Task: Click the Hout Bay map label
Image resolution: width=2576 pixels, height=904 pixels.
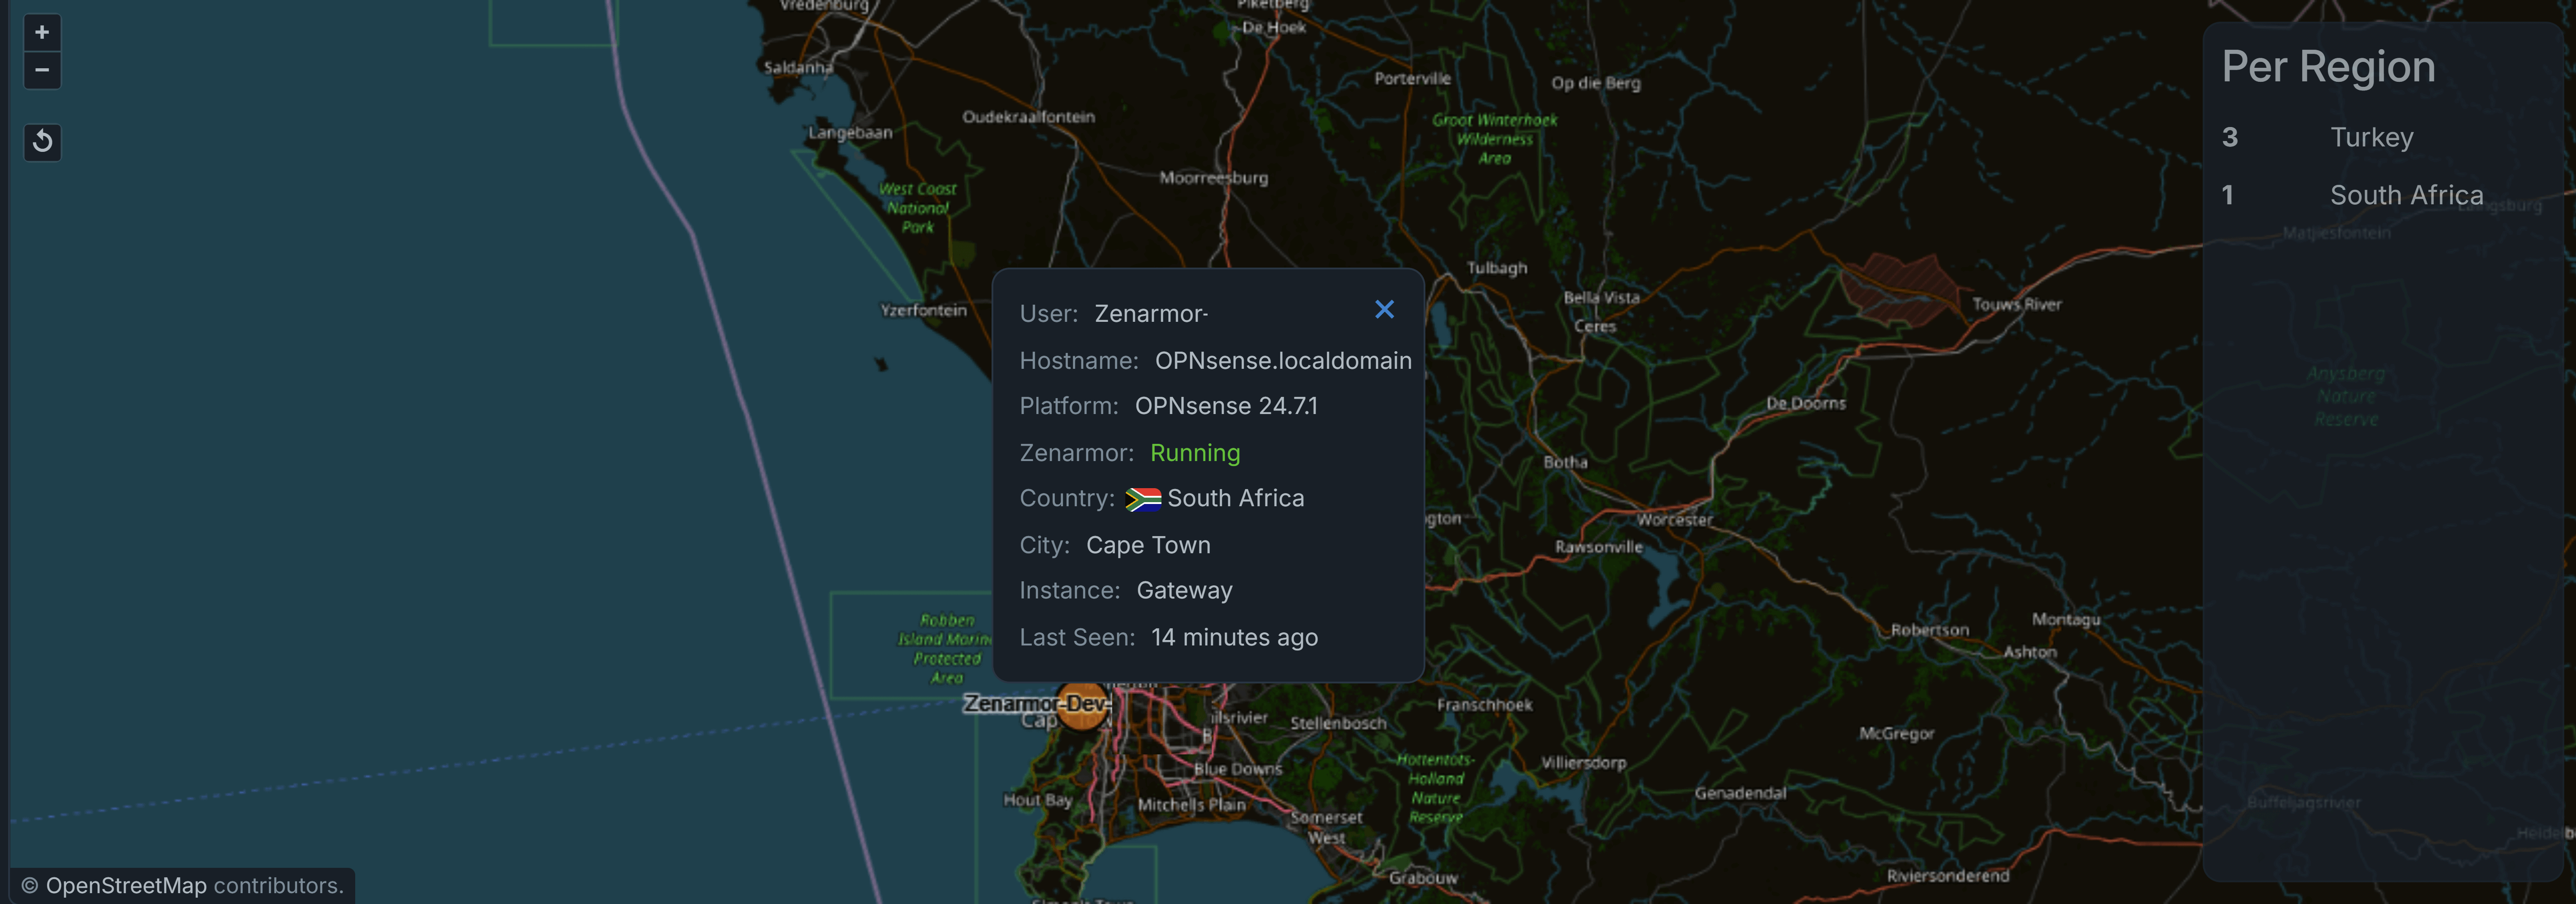Action: pyautogui.click(x=1037, y=800)
